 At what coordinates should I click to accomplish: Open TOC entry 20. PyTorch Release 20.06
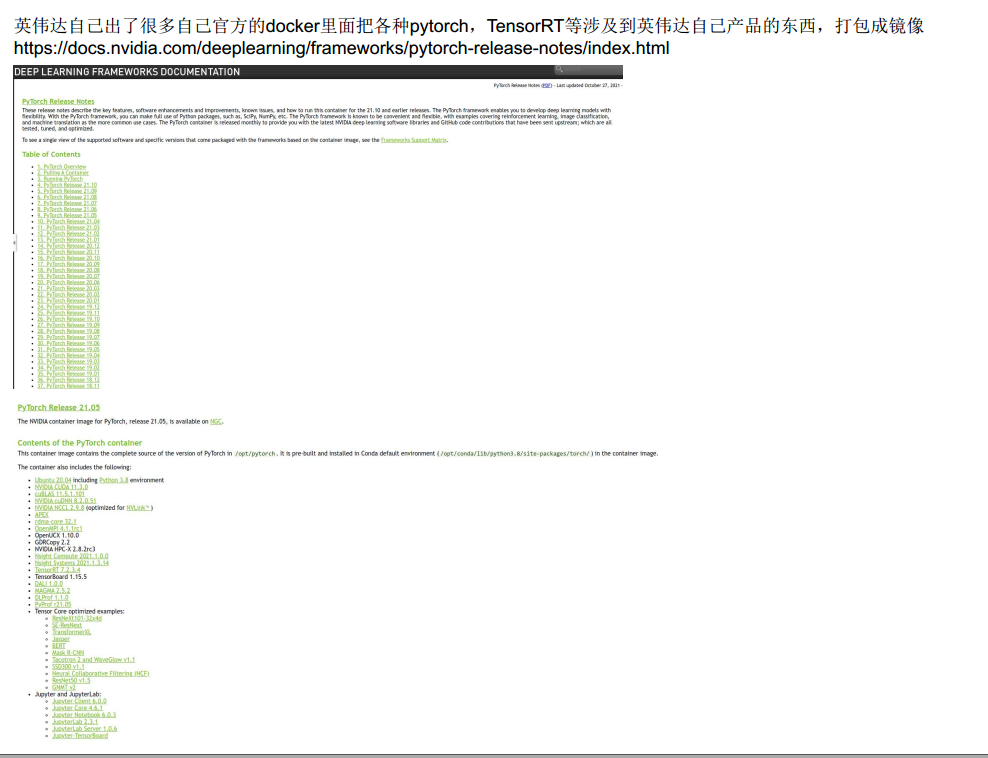pos(68,282)
